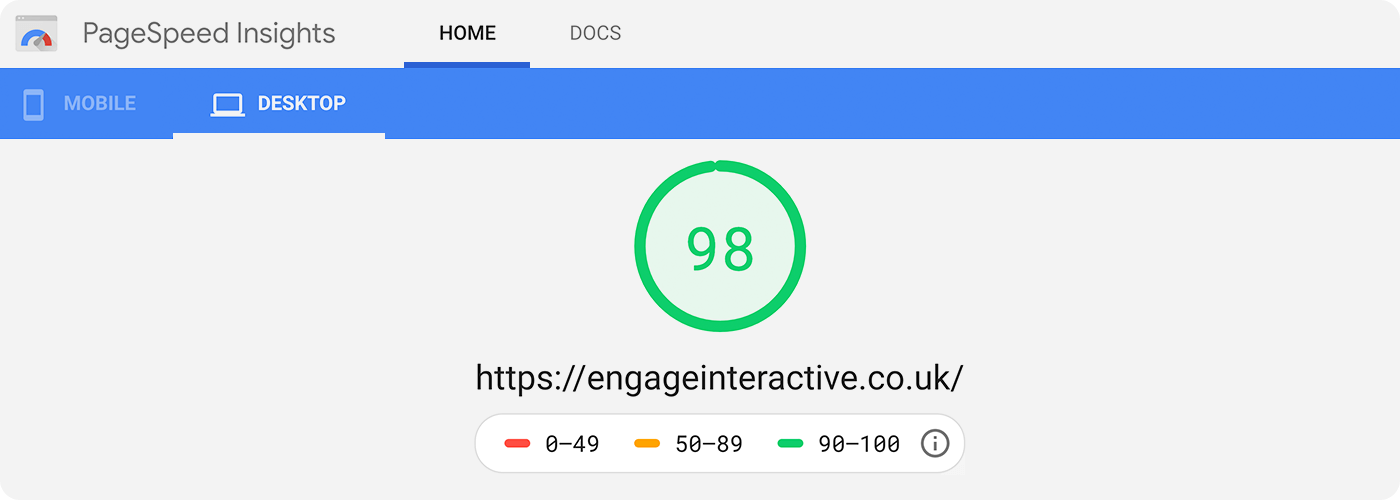Viewport: 1400px width, 500px height.
Task: Click the green 90–100 legend marker
Action: point(791,443)
